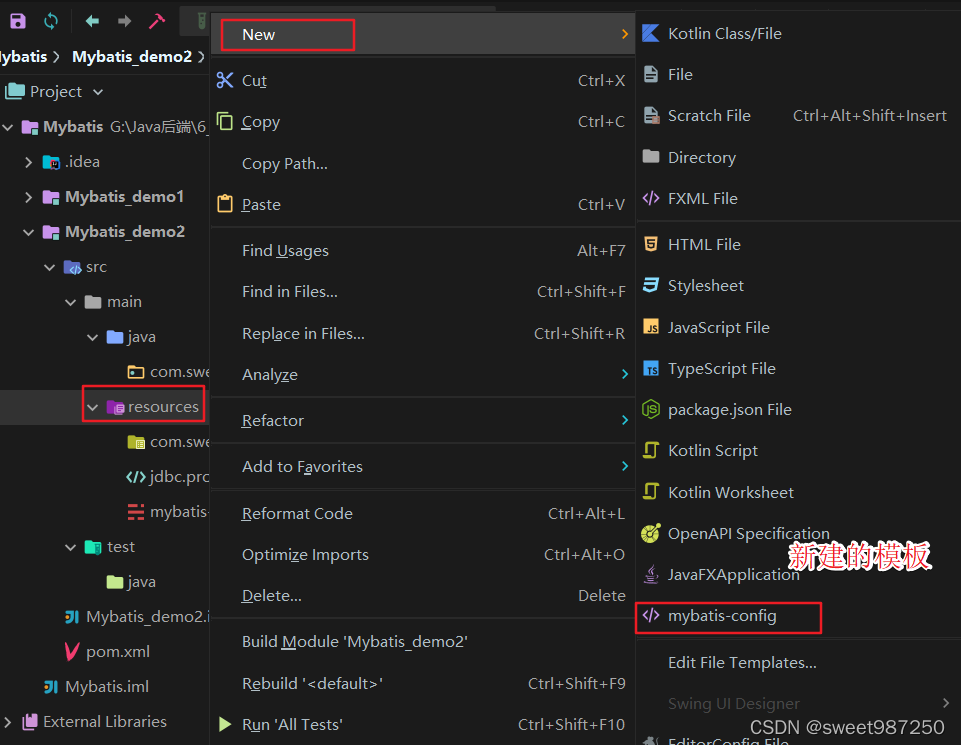Click the pom.xml Maven icon
Screen dimensions: 961x745
[x=72, y=651]
